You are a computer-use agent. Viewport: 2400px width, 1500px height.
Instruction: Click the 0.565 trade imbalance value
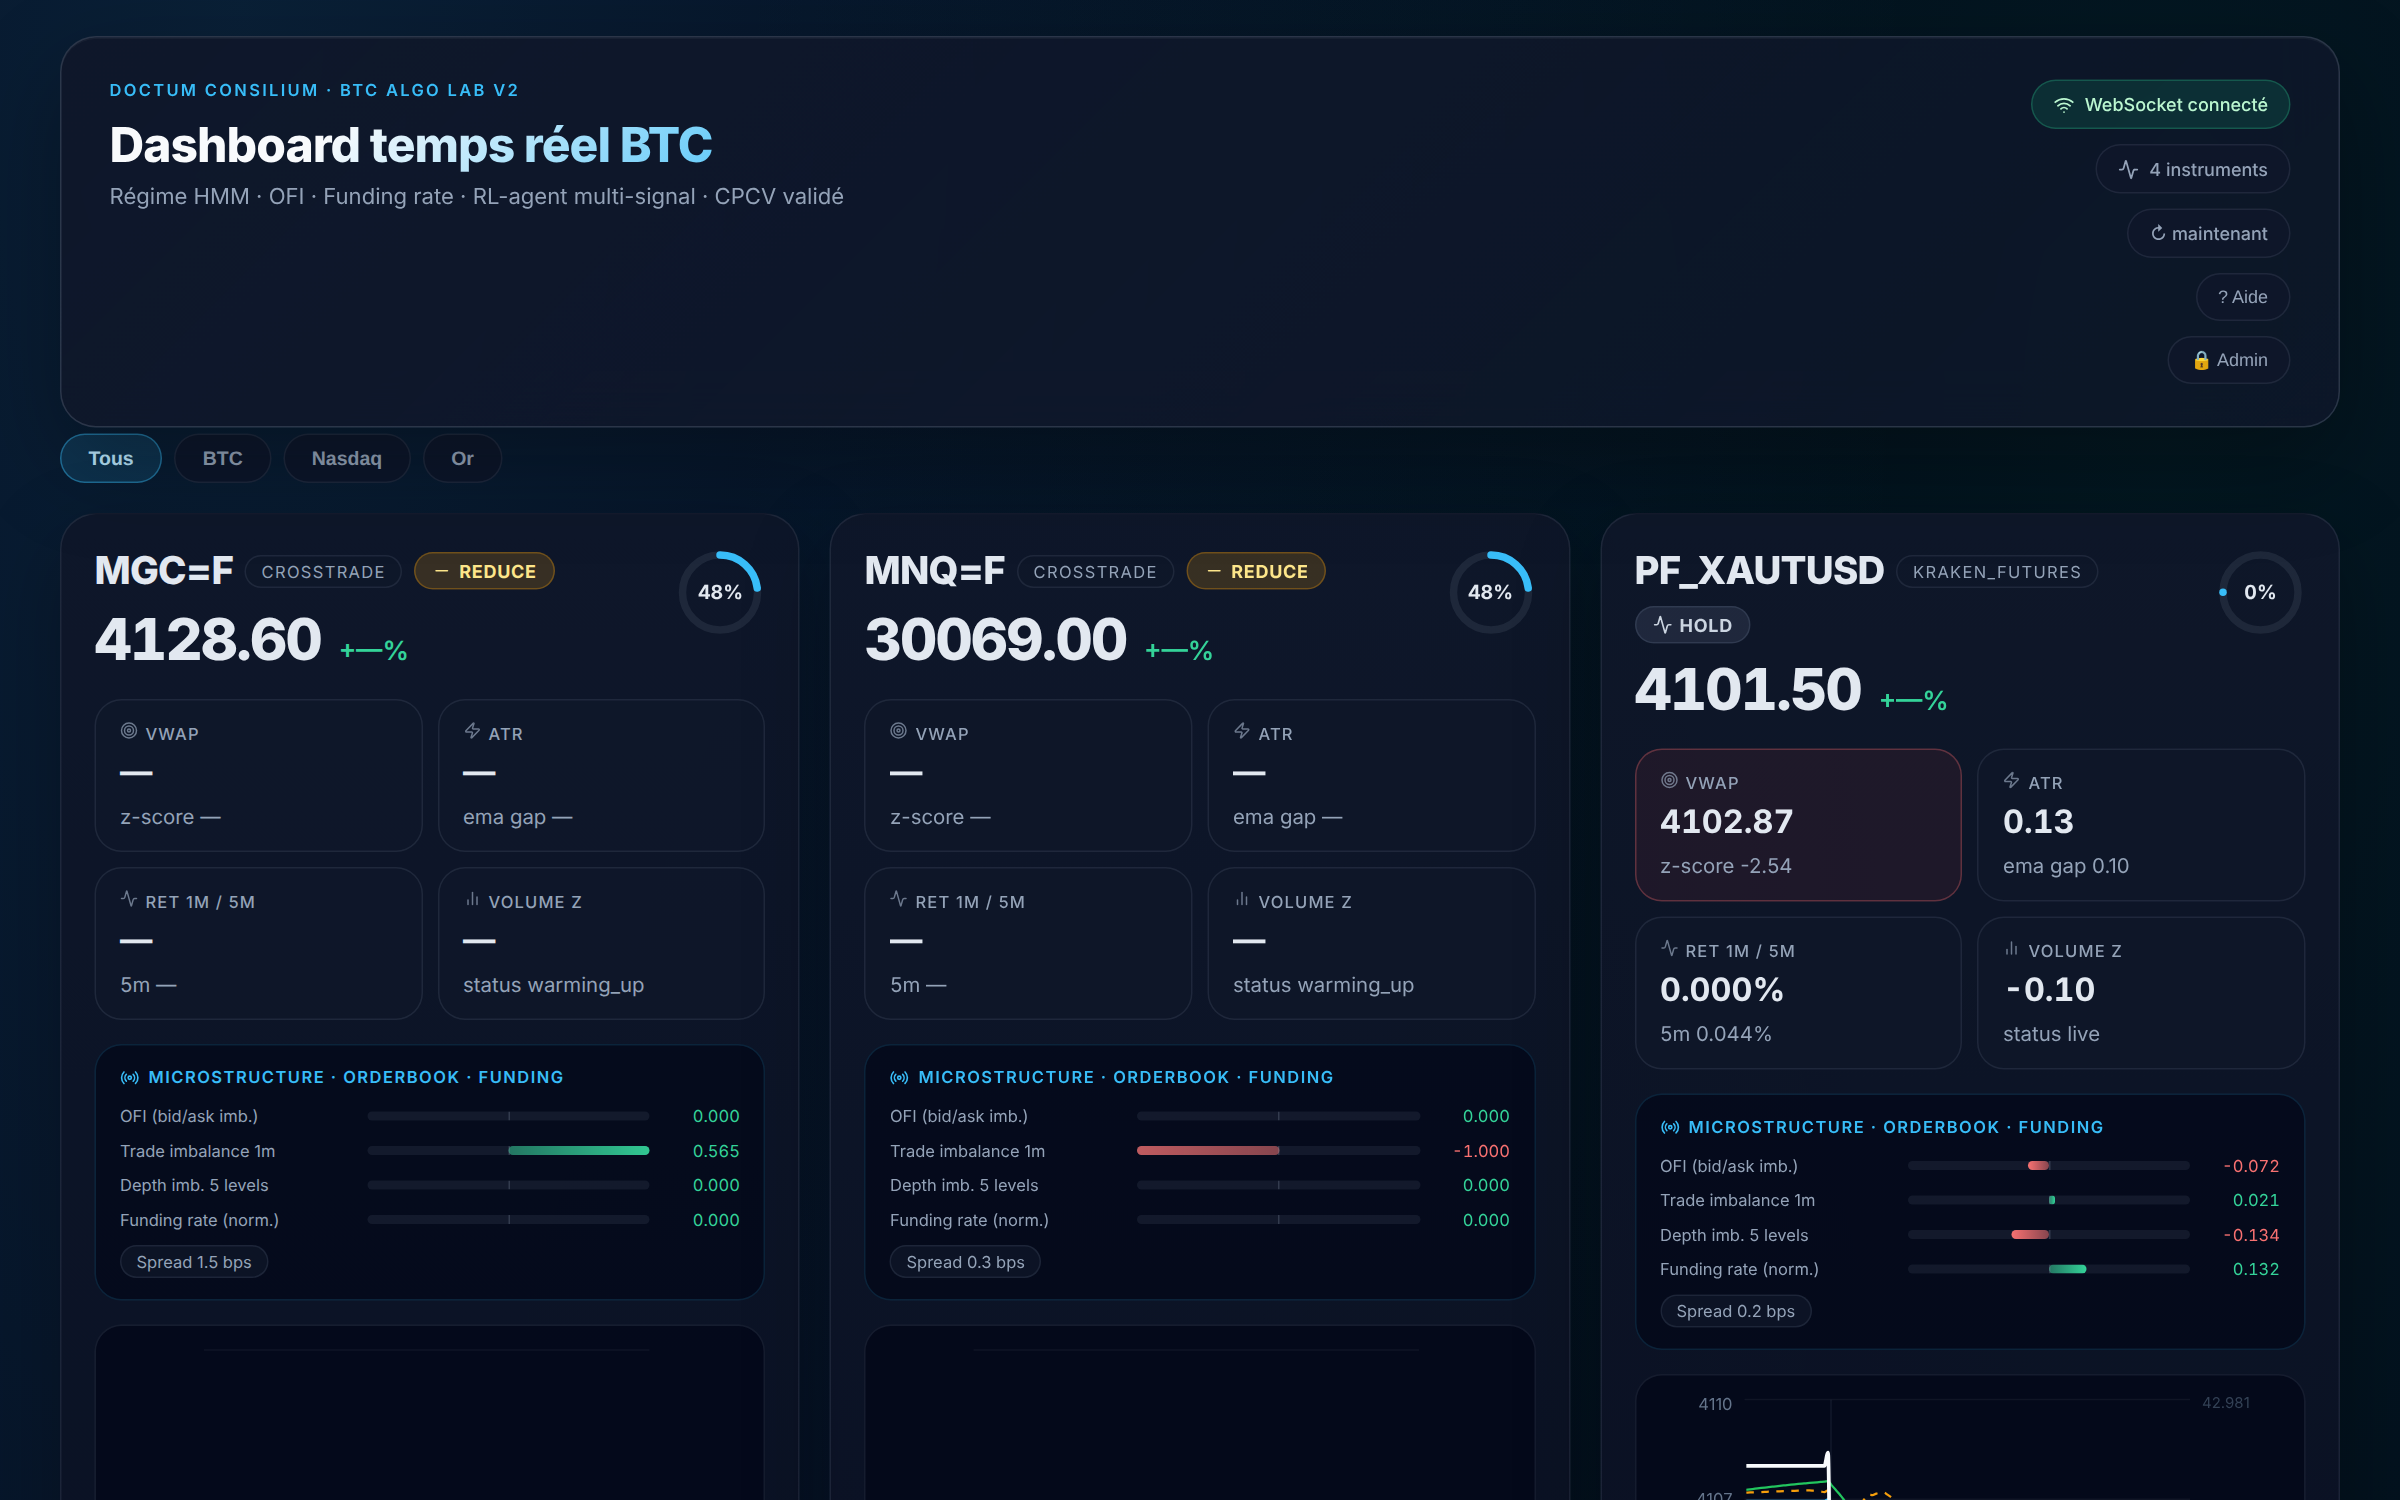point(716,1151)
